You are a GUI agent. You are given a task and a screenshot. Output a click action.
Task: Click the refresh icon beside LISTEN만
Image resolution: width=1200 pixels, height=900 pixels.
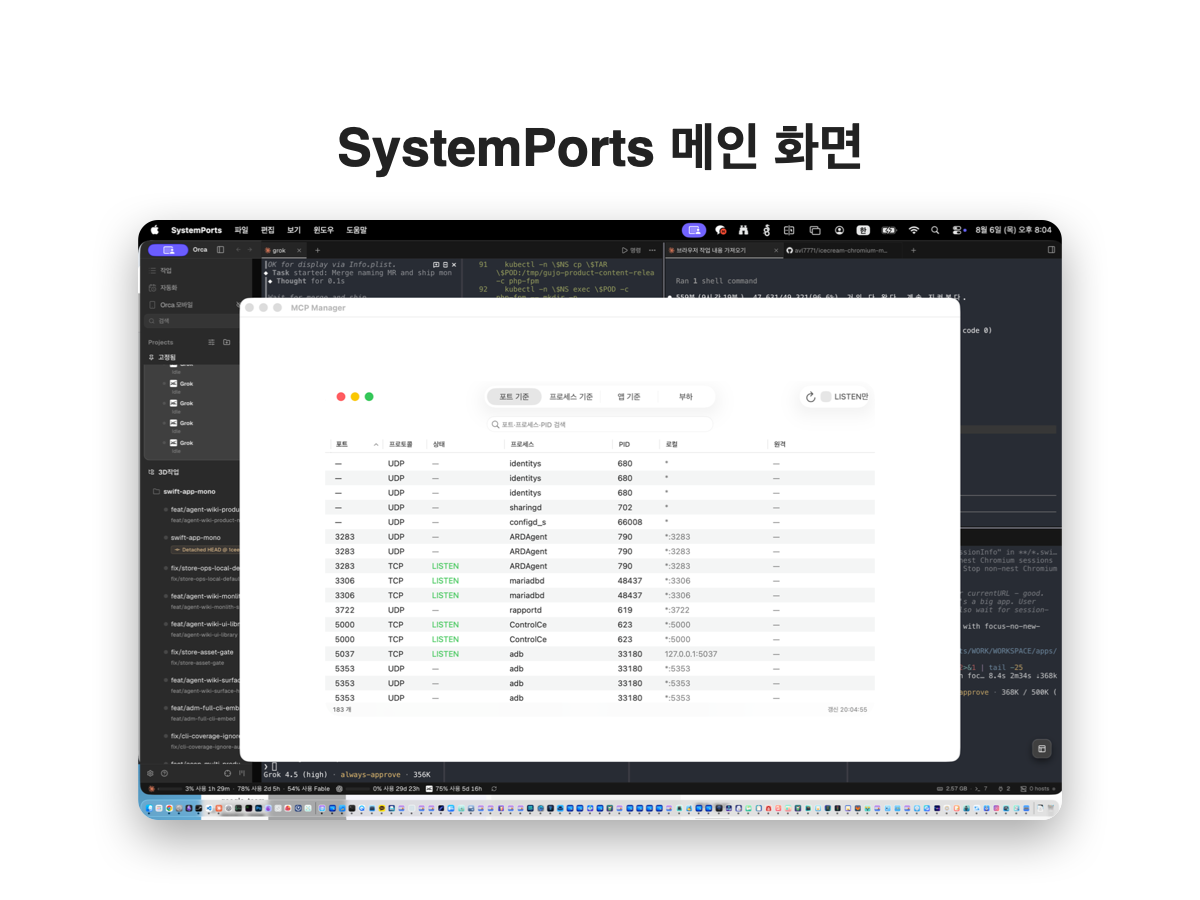tap(811, 397)
